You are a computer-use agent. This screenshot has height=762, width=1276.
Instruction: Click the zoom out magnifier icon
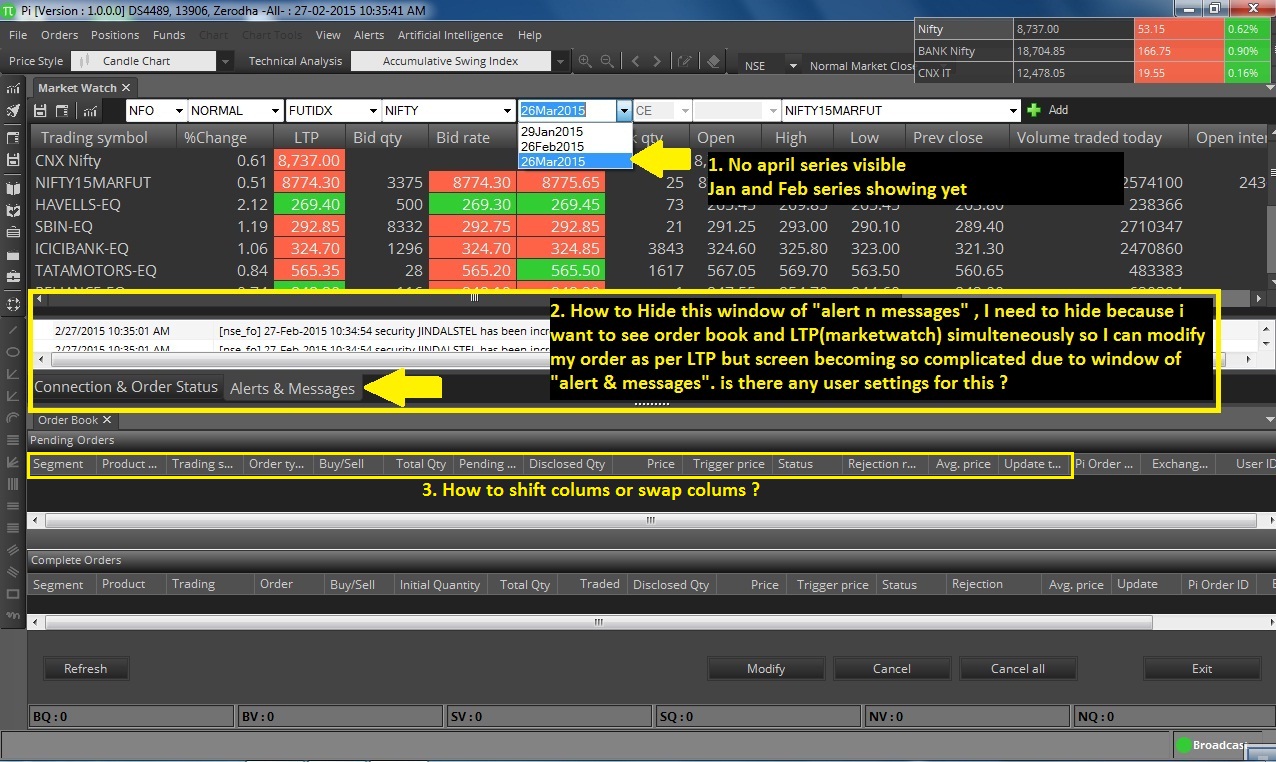pyautogui.click(x=607, y=61)
